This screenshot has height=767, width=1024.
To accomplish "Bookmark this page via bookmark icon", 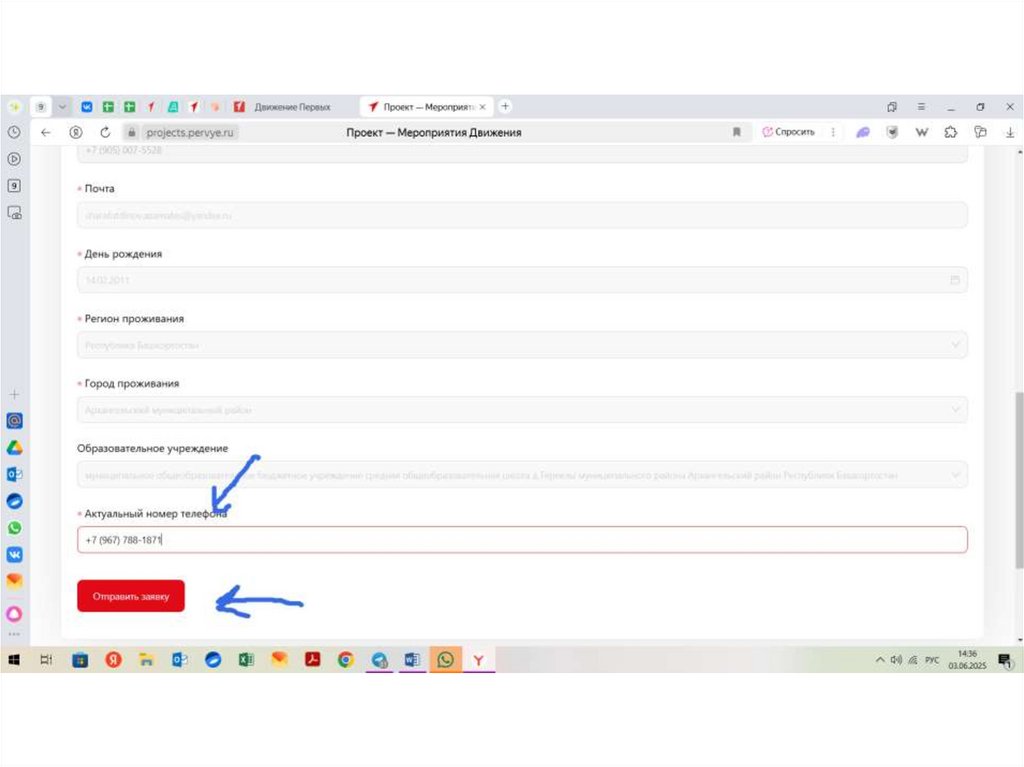I will 737,132.
